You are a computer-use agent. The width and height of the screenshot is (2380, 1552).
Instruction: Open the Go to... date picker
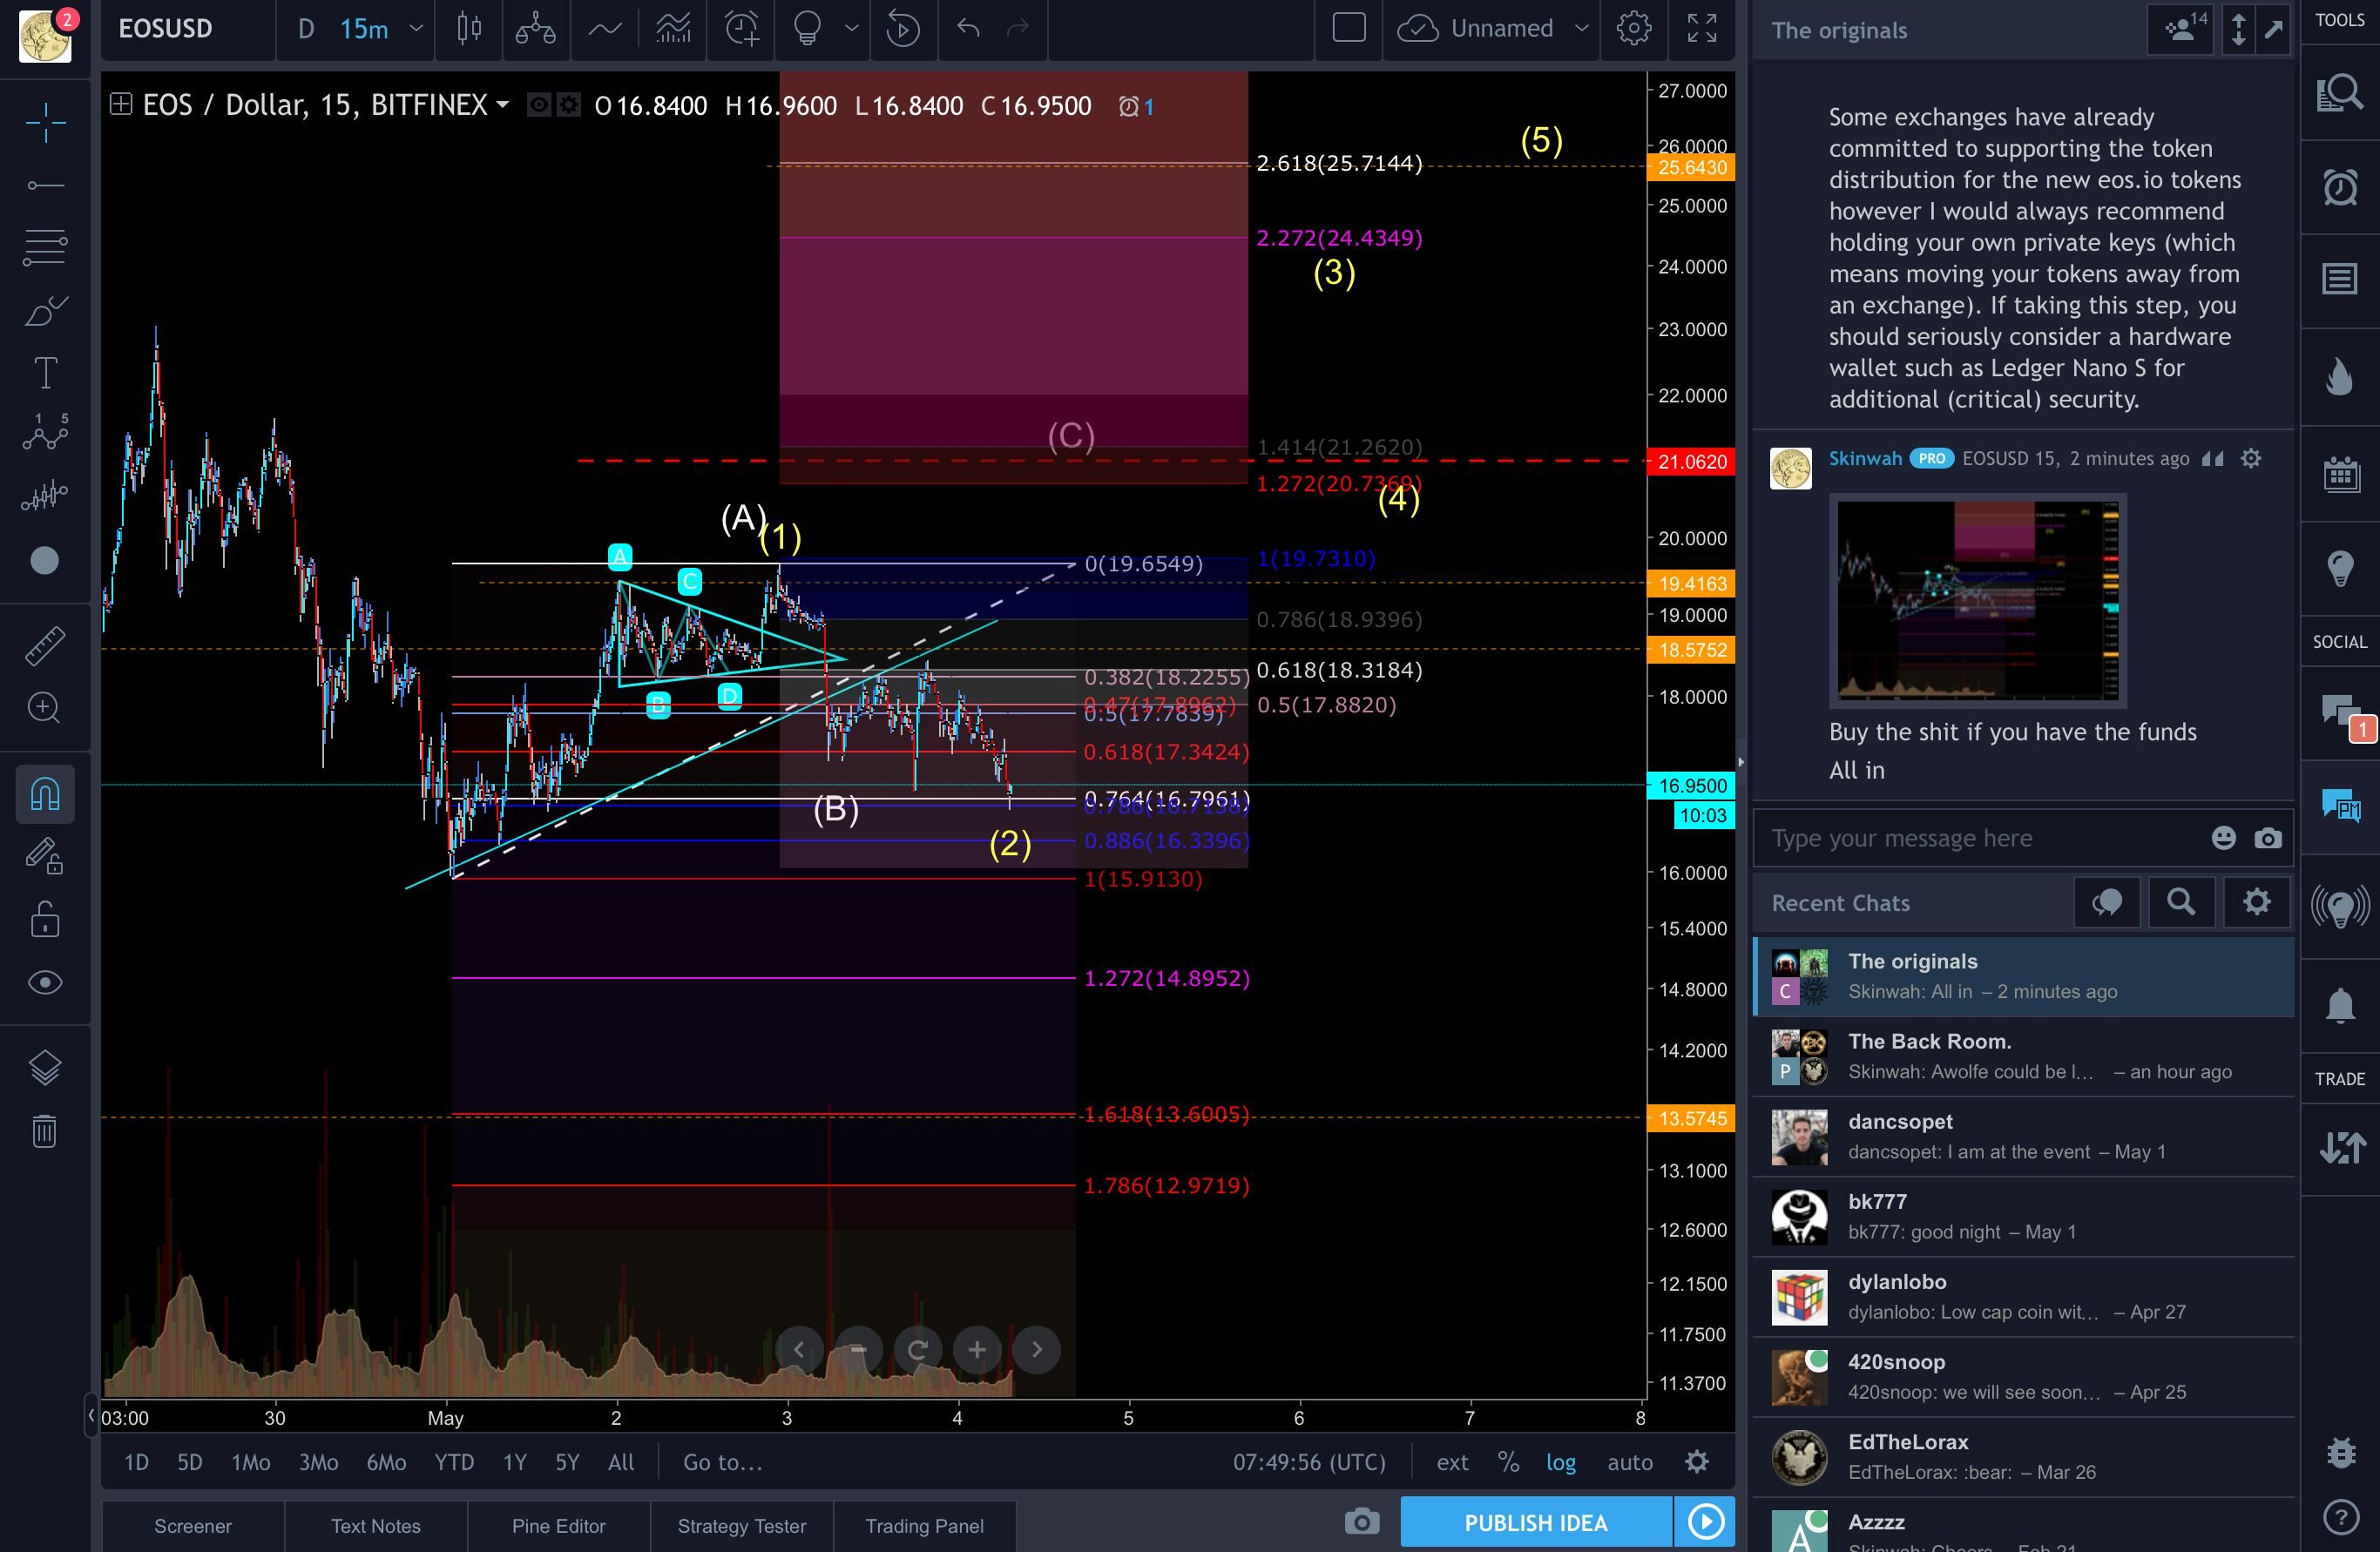722,1462
